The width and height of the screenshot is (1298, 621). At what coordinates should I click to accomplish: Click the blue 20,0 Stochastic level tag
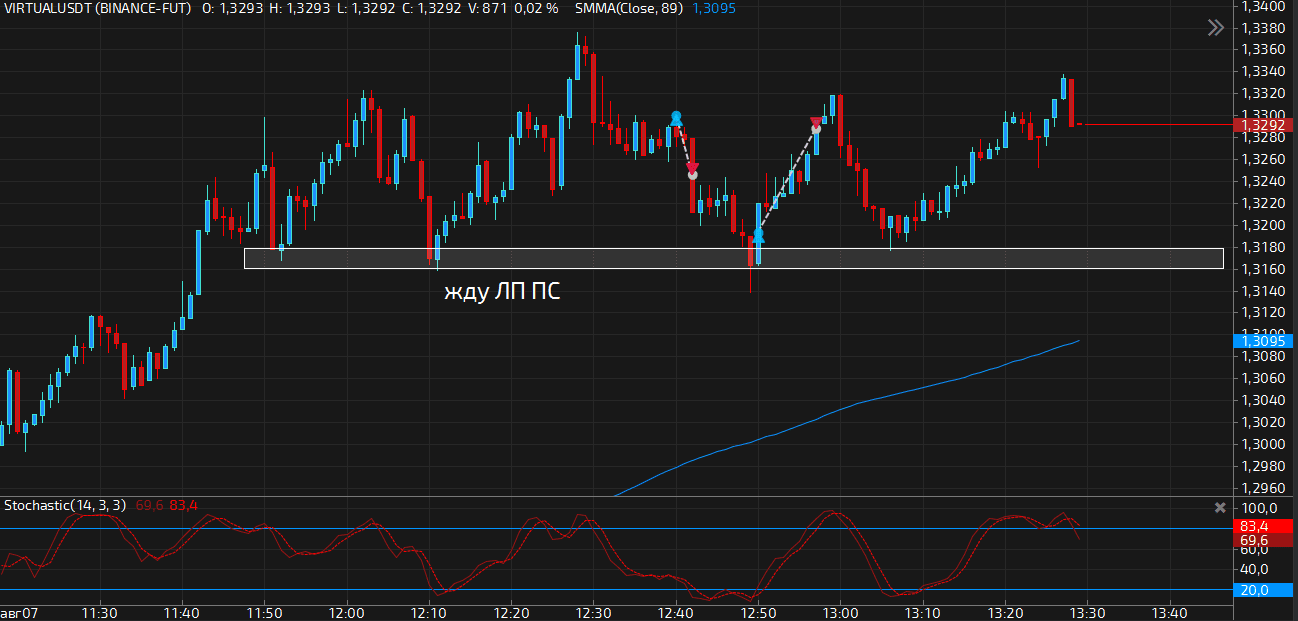click(1265, 590)
